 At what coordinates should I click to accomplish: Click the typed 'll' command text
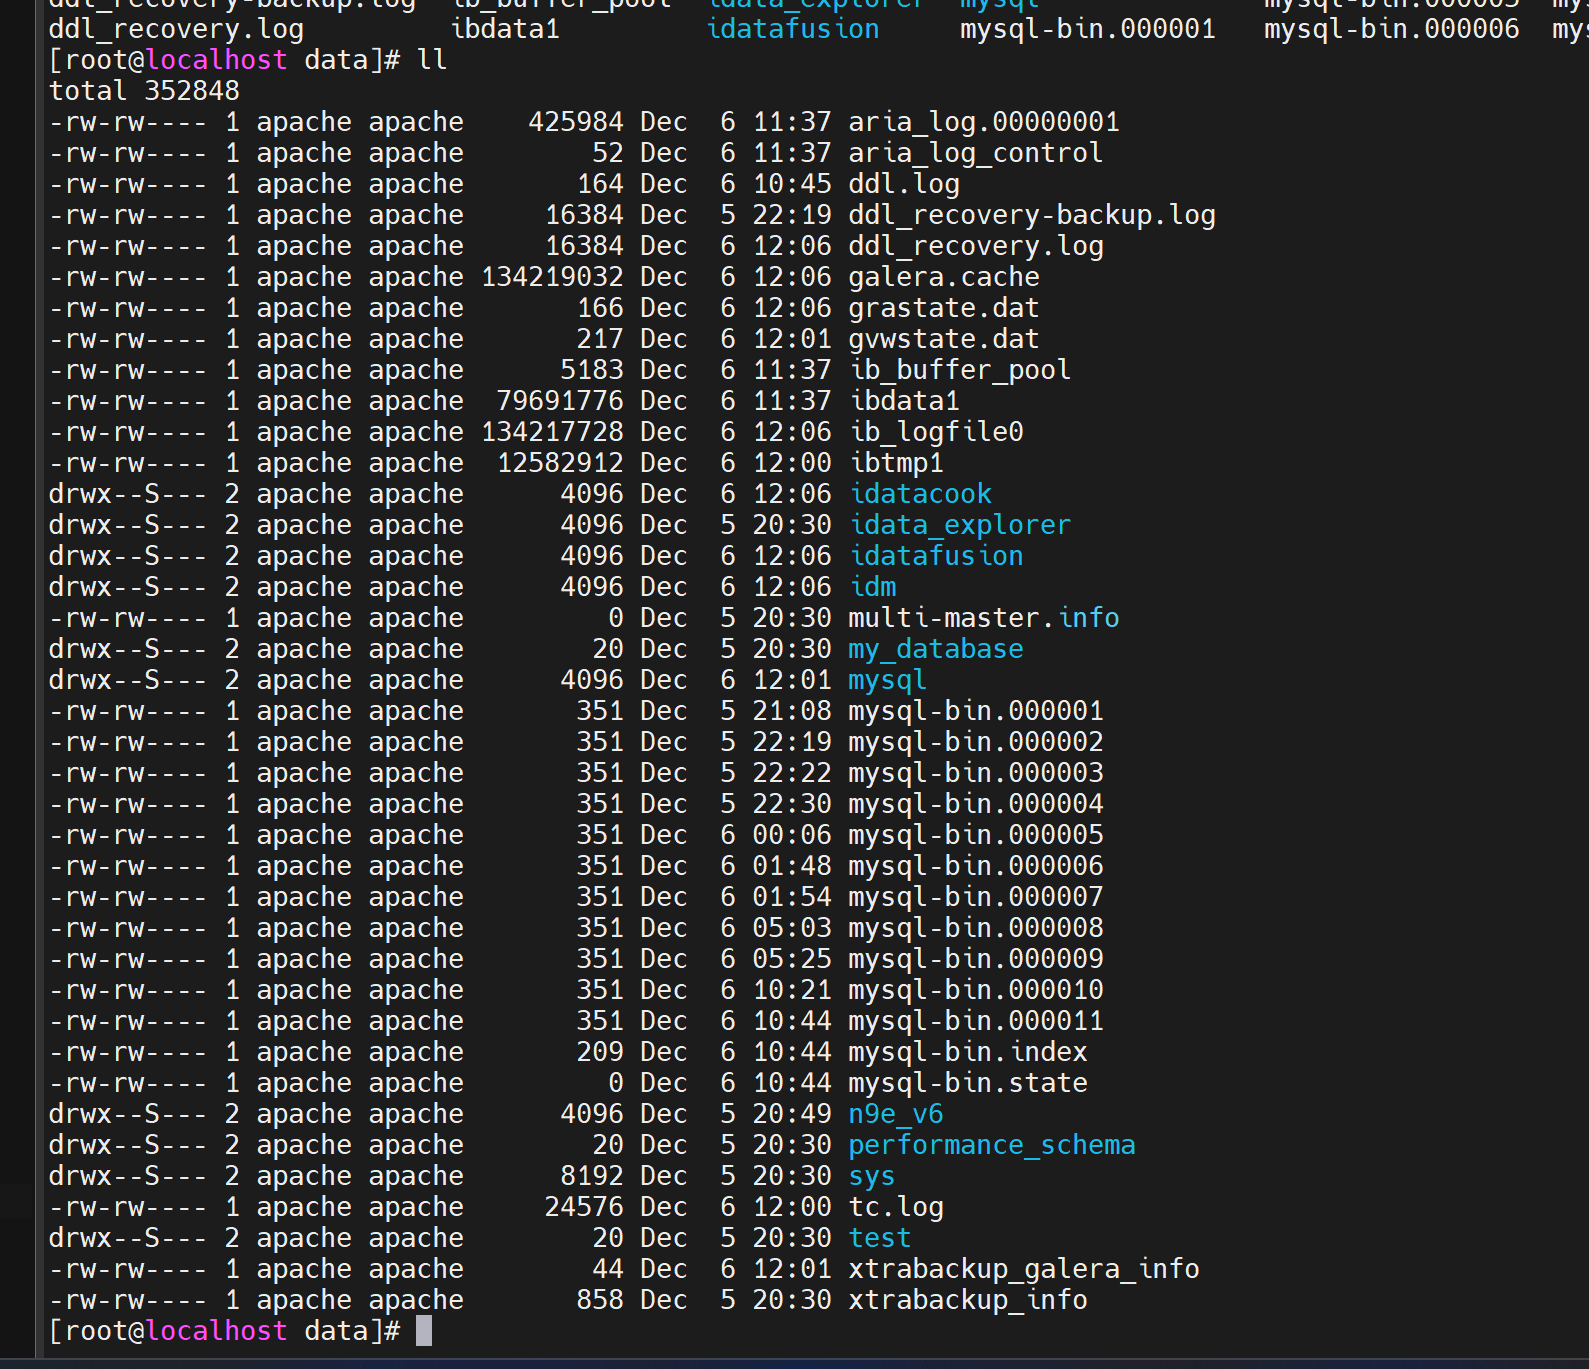(432, 60)
